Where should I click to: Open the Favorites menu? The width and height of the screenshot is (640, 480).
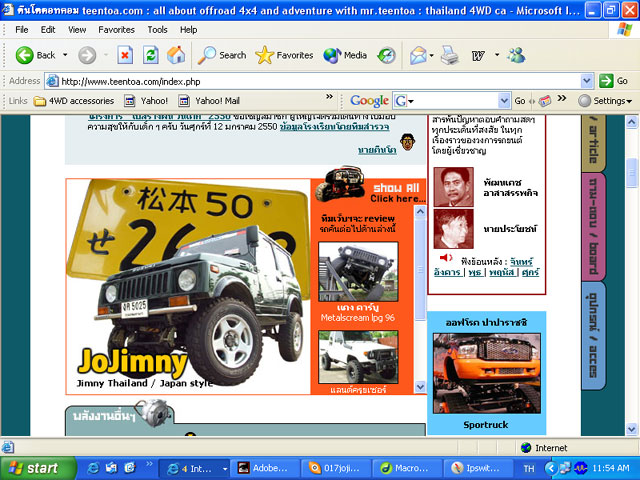click(116, 30)
